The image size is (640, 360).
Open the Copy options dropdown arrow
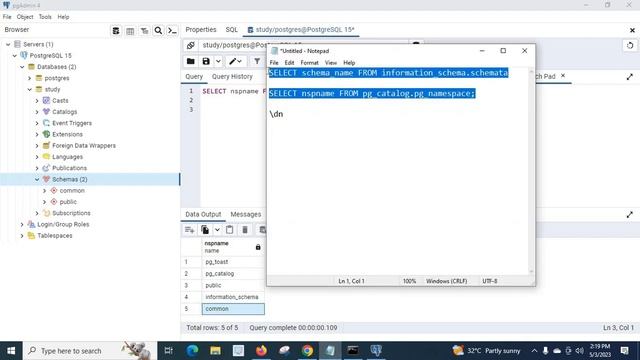point(217,230)
